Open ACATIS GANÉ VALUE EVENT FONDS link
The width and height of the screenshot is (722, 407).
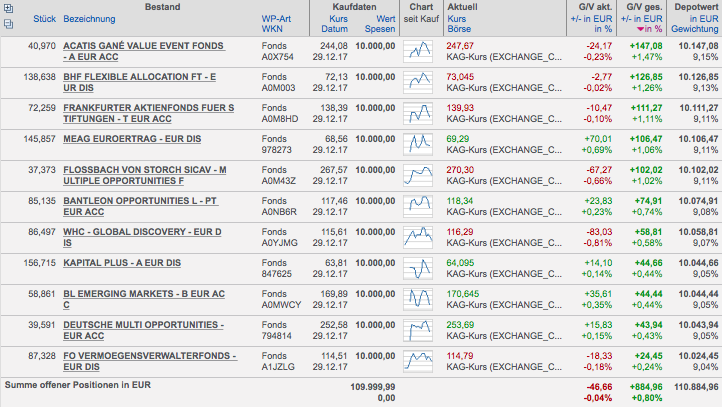(144, 52)
